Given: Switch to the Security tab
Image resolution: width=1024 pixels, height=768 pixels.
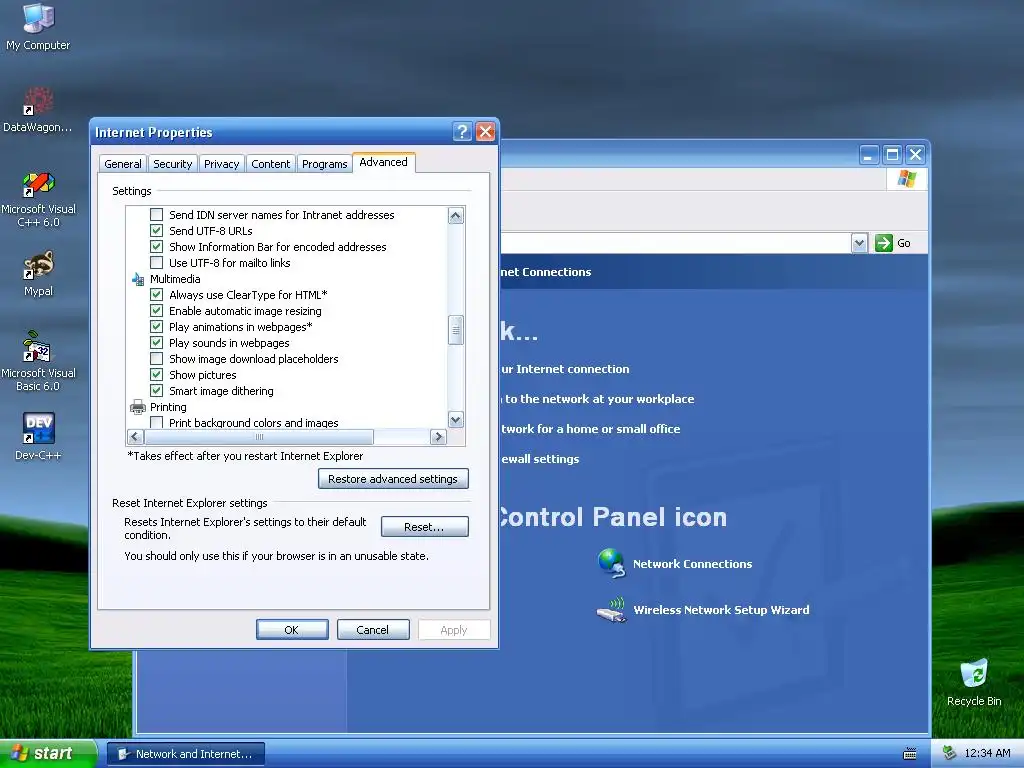Looking at the screenshot, I should pyautogui.click(x=172, y=164).
